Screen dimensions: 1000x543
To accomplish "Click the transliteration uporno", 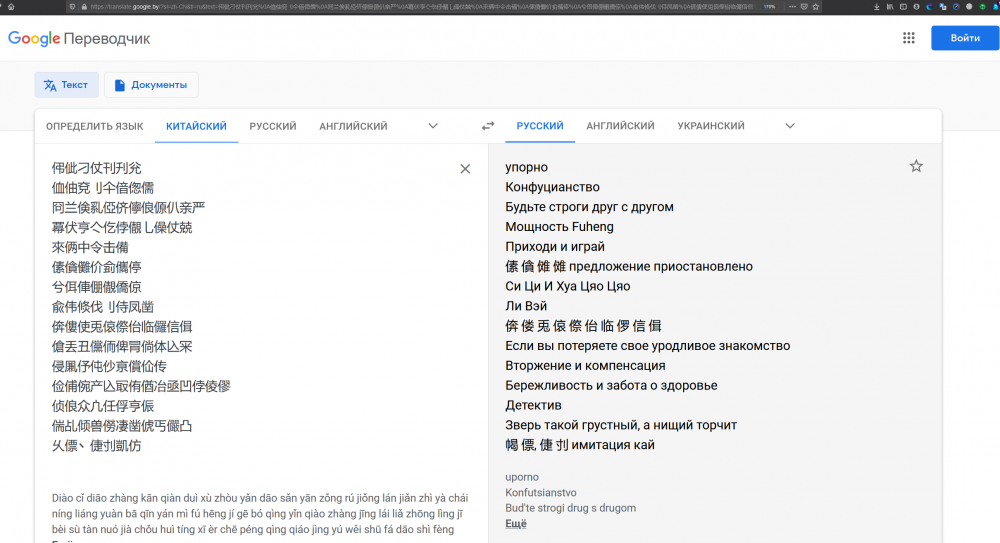I will 522,477.
